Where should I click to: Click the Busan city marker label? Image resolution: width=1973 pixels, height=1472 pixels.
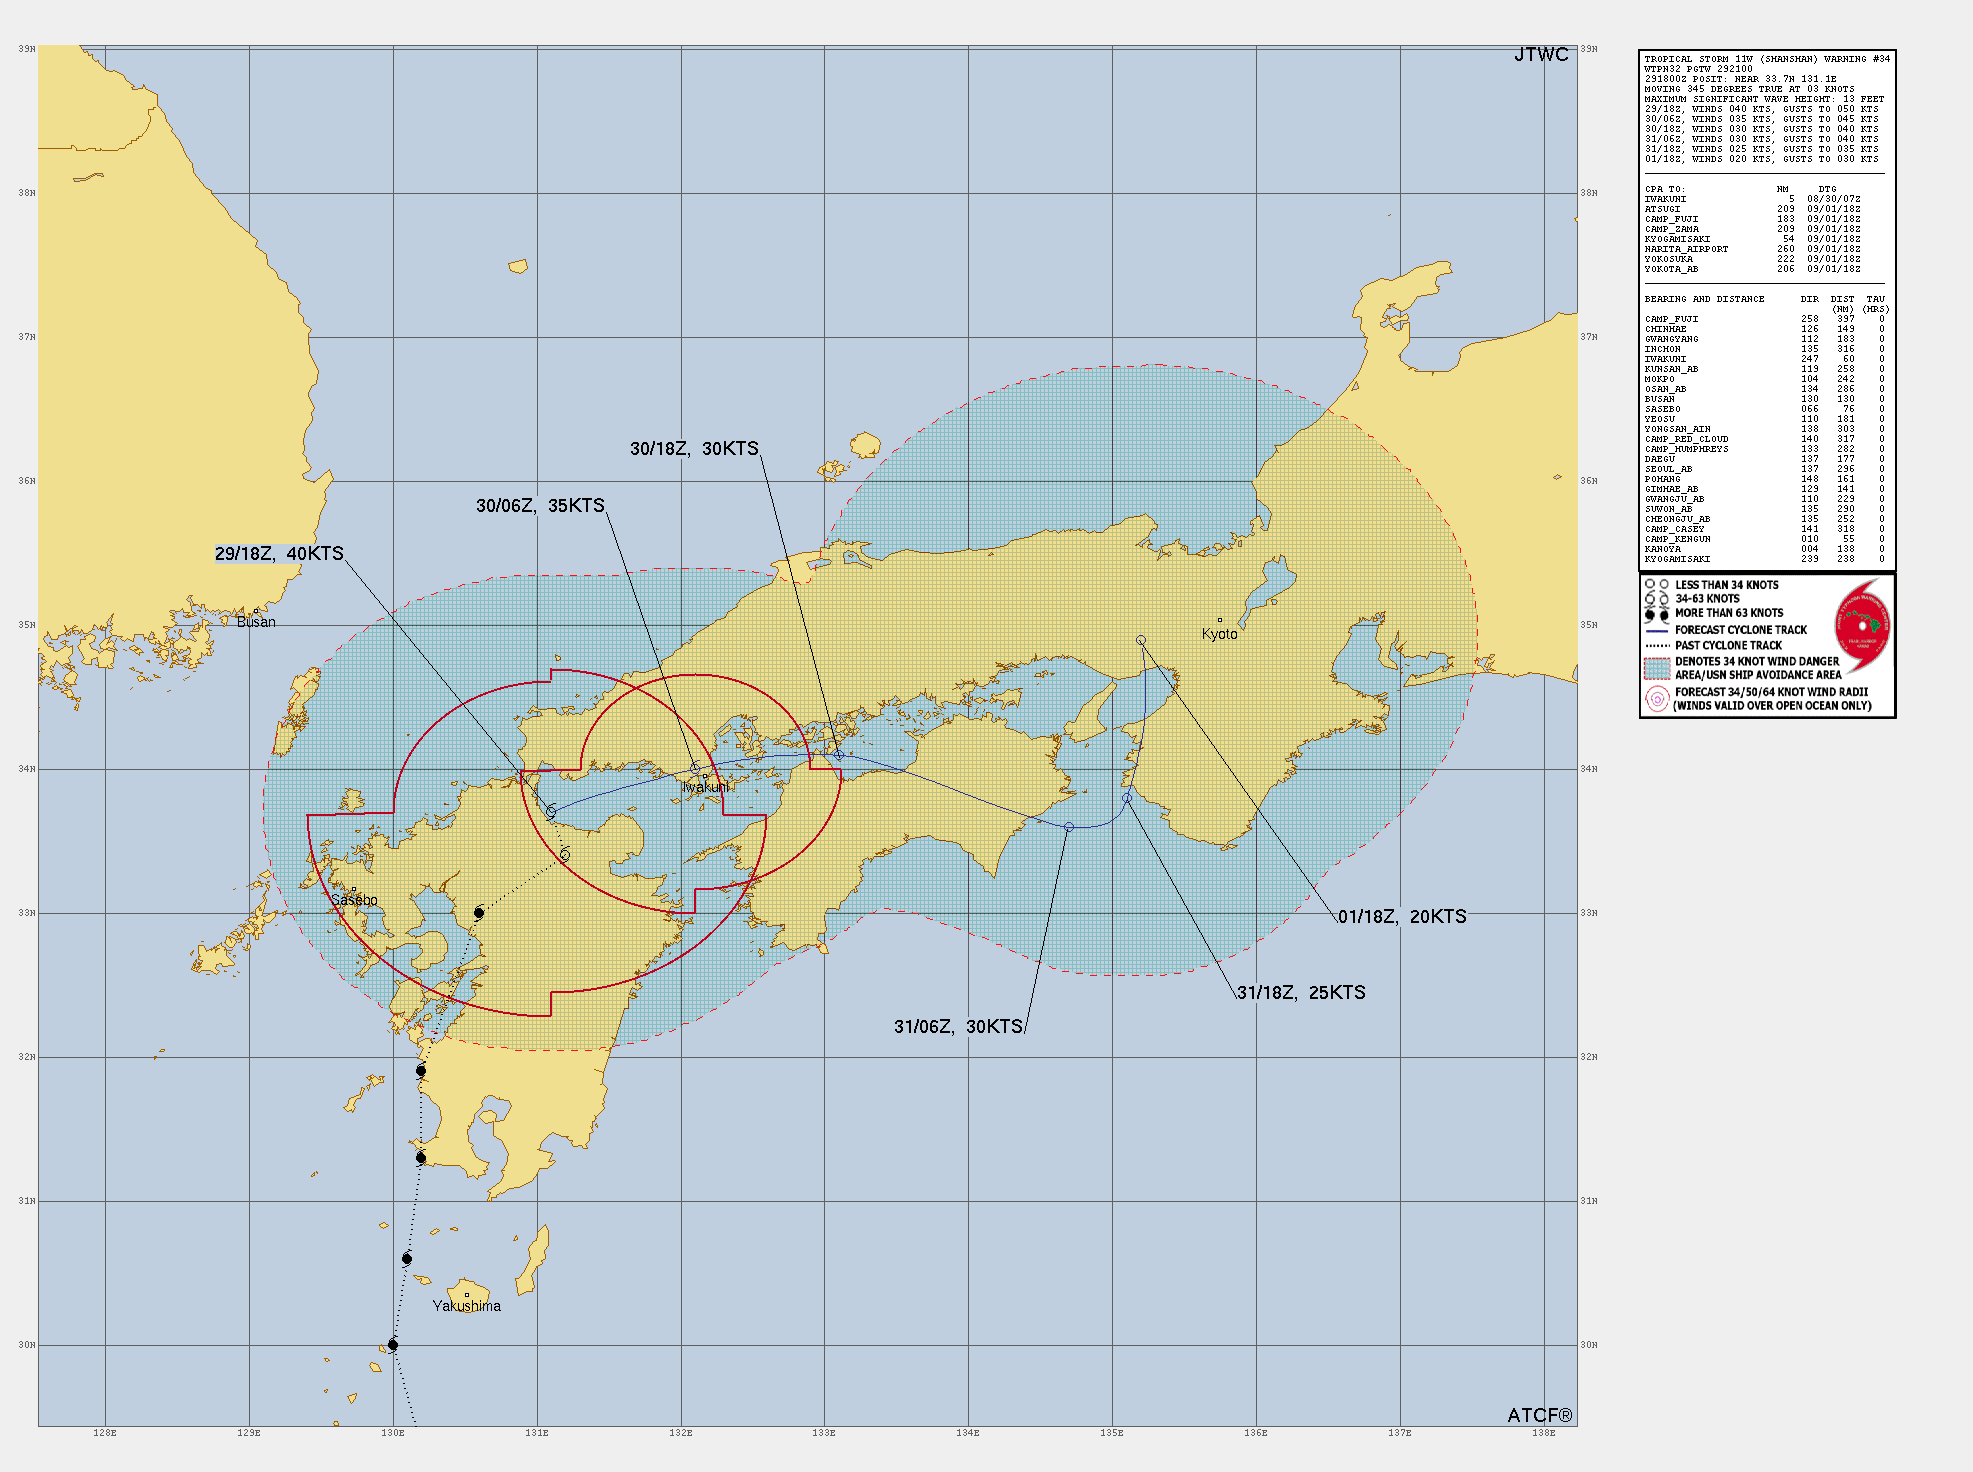pos(256,622)
